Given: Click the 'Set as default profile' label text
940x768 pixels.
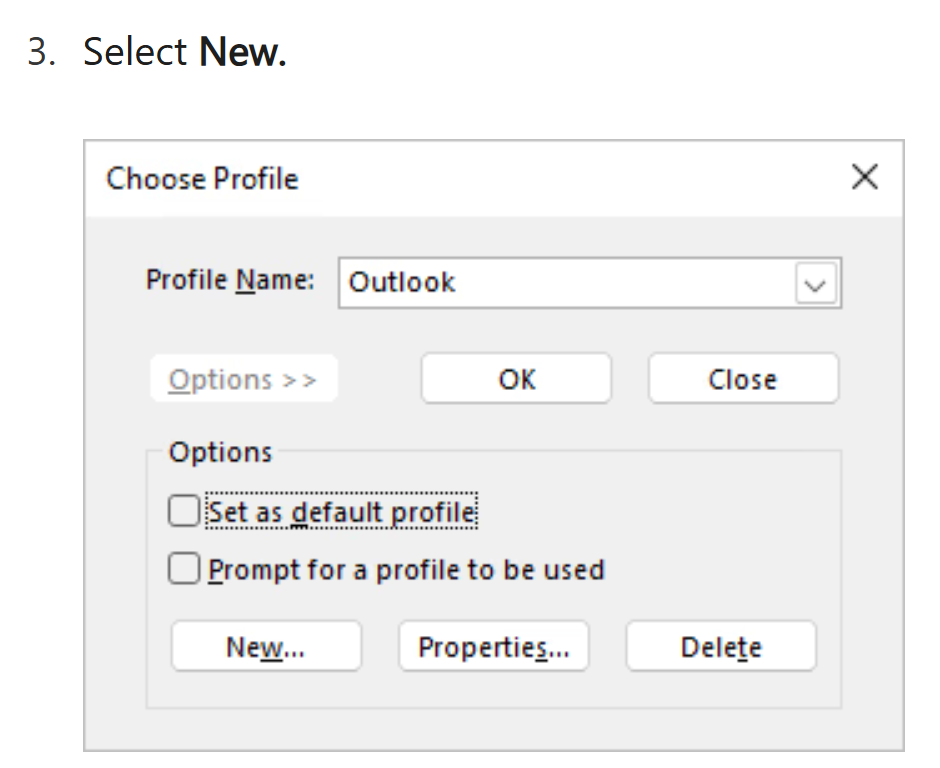Looking at the screenshot, I should (342, 512).
